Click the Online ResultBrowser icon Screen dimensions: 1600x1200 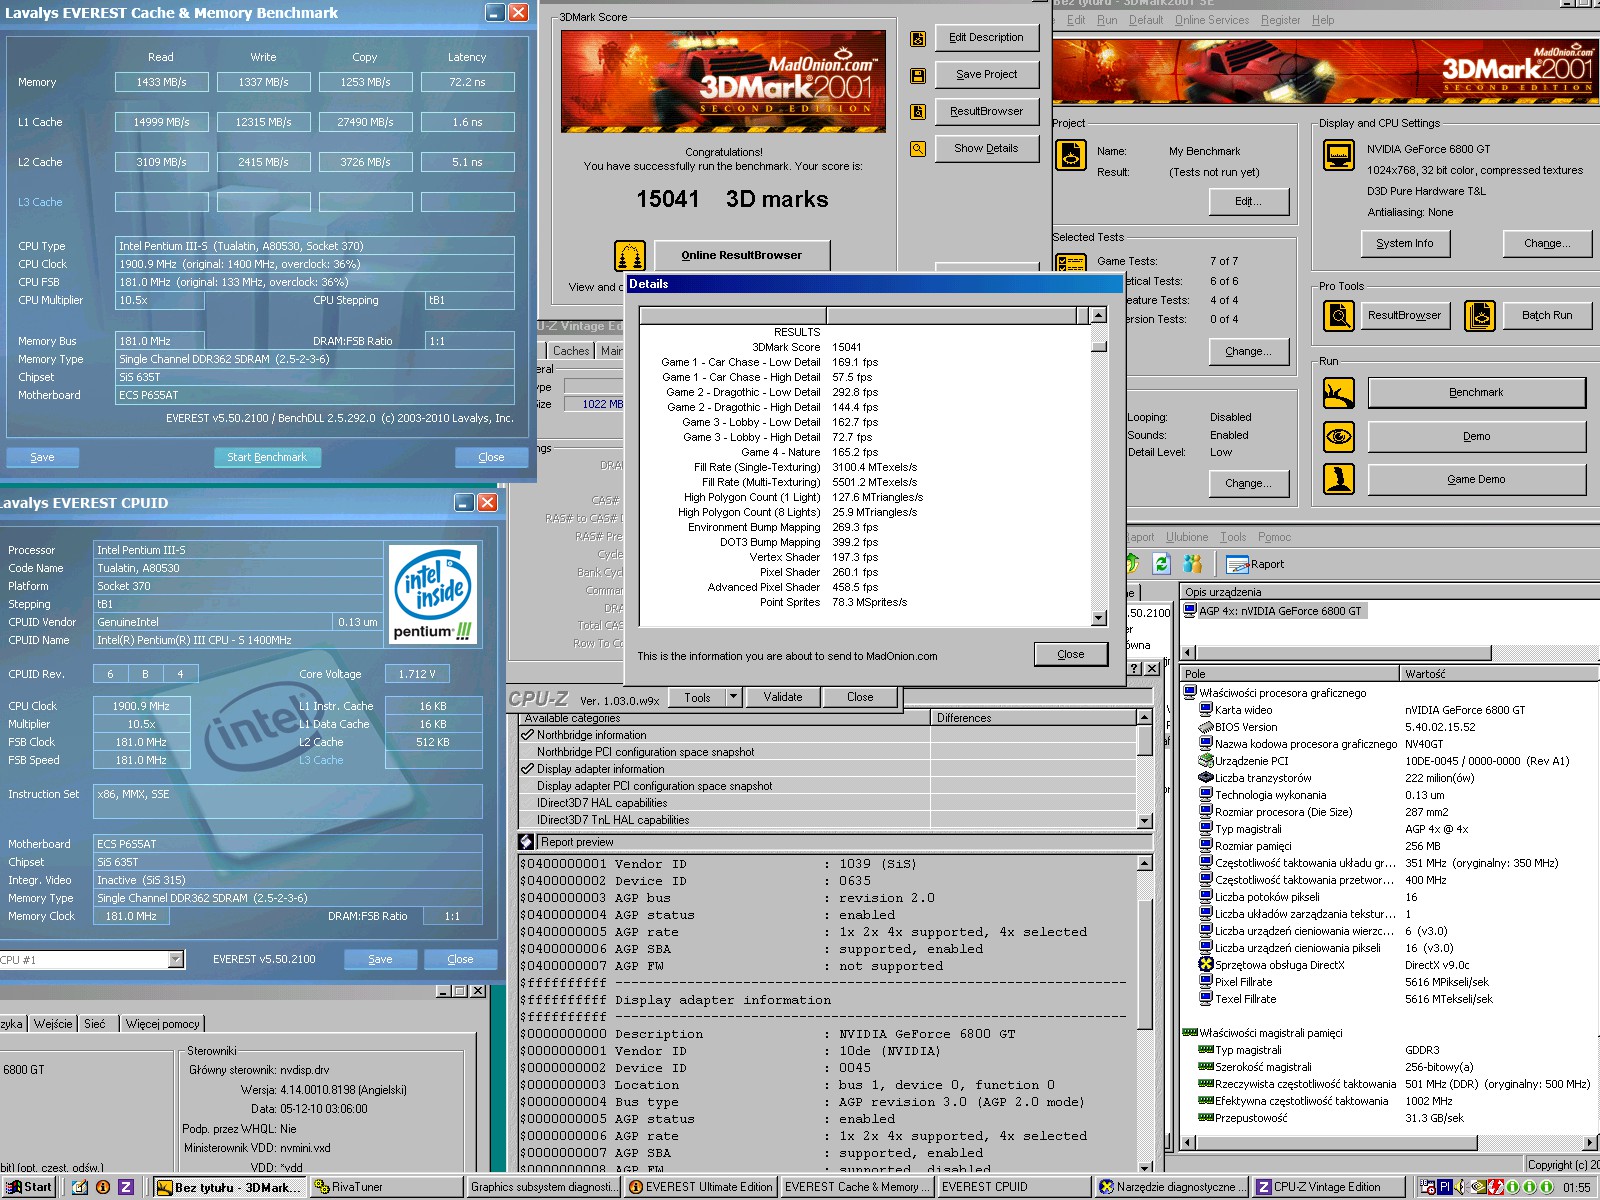click(x=629, y=256)
